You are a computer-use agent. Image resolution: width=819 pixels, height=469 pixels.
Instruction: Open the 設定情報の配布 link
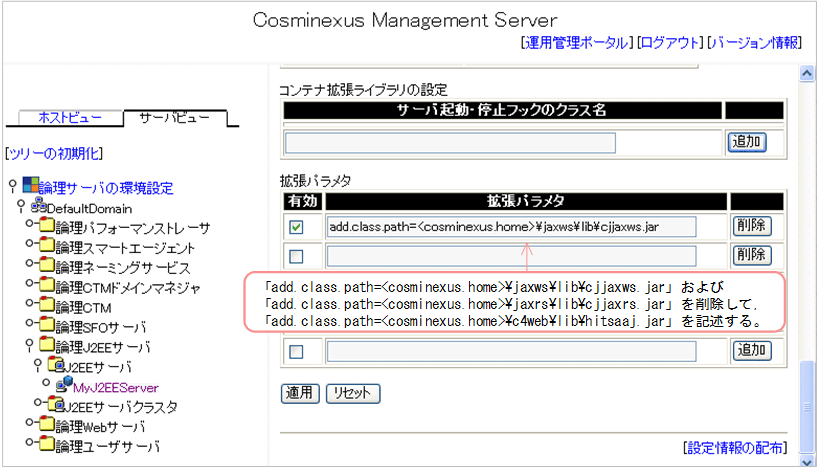(x=734, y=448)
